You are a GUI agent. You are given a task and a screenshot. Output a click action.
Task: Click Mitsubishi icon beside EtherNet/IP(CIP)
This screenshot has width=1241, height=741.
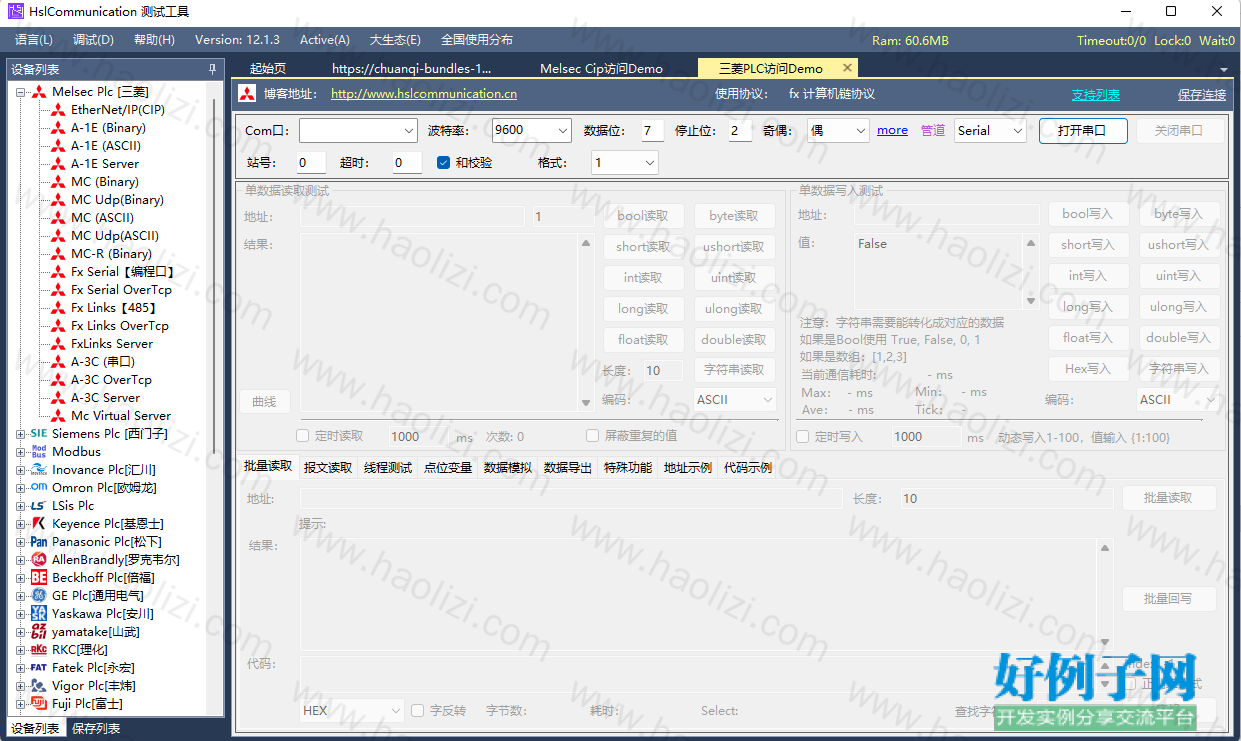(x=58, y=110)
